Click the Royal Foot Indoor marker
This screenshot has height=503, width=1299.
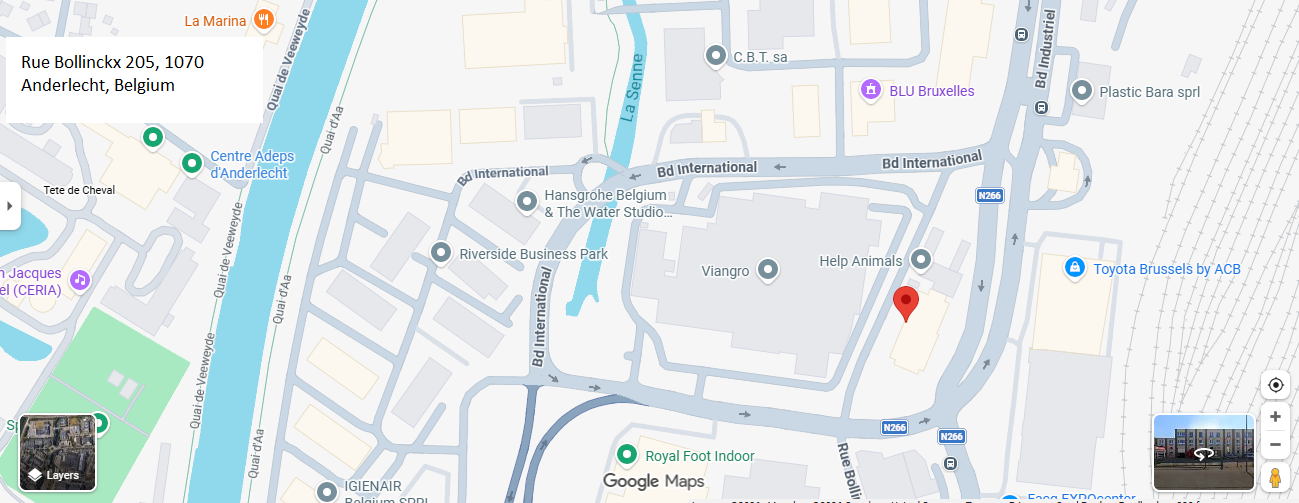click(627, 456)
